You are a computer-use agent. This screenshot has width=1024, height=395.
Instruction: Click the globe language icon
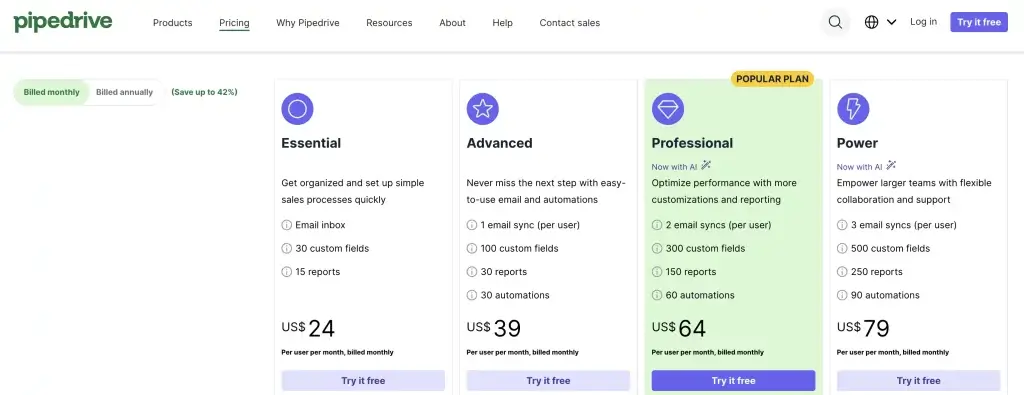871,22
